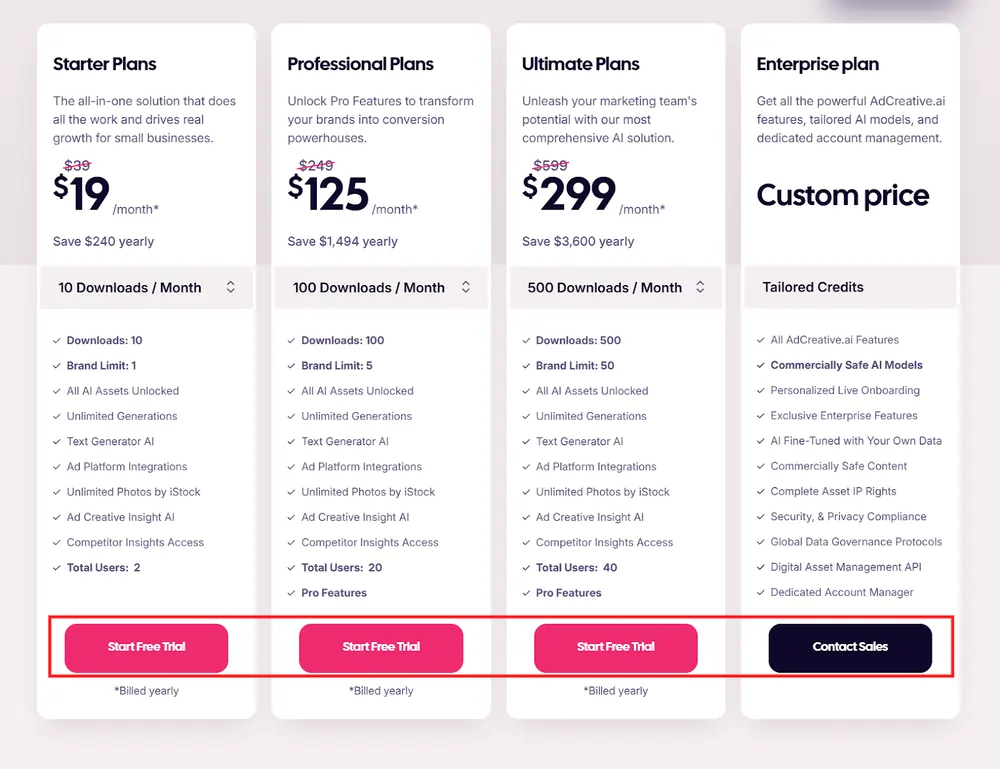Start free trial for Professional plan
Image resolution: width=1000 pixels, height=769 pixels.
click(380, 648)
